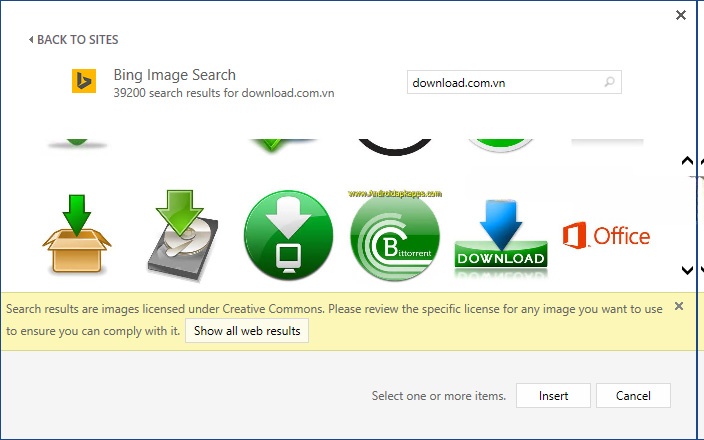
Task: Dismiss the Creative Commons notice bar
Action: (679, 306)
